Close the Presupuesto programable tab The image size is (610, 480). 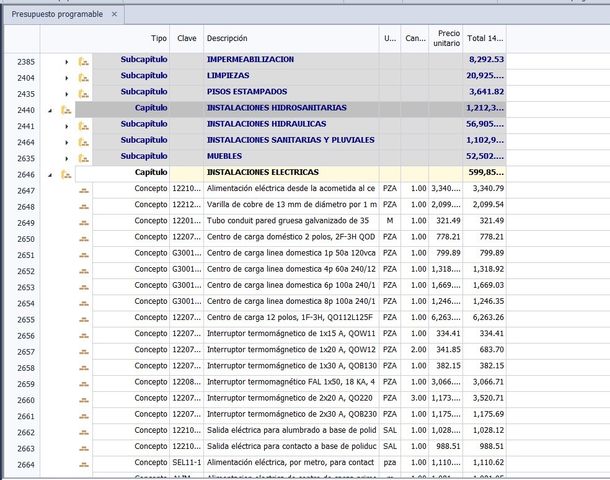click(114, 14)
